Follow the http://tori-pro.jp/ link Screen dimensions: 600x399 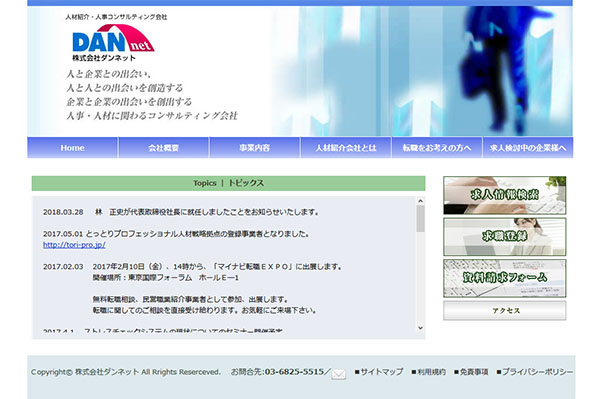pyautogui.click(x=74, y=245)
